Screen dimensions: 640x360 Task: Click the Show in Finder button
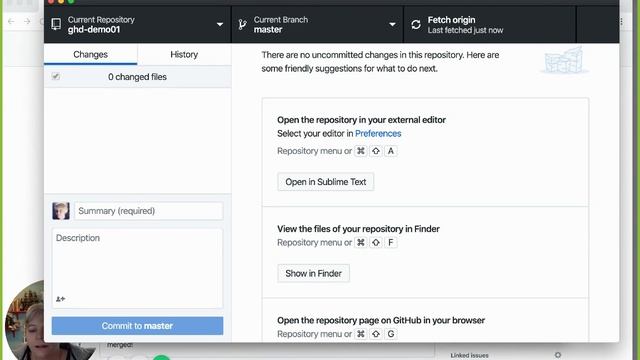click(x=313, y=273)
